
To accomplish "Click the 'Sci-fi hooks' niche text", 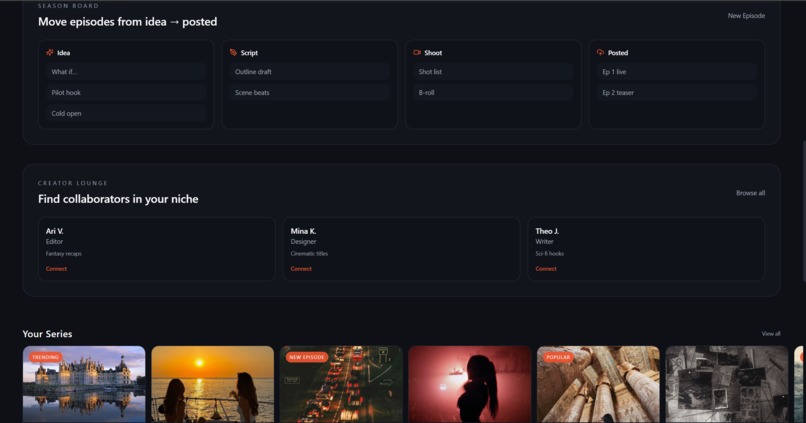I will tap(549, 254).
